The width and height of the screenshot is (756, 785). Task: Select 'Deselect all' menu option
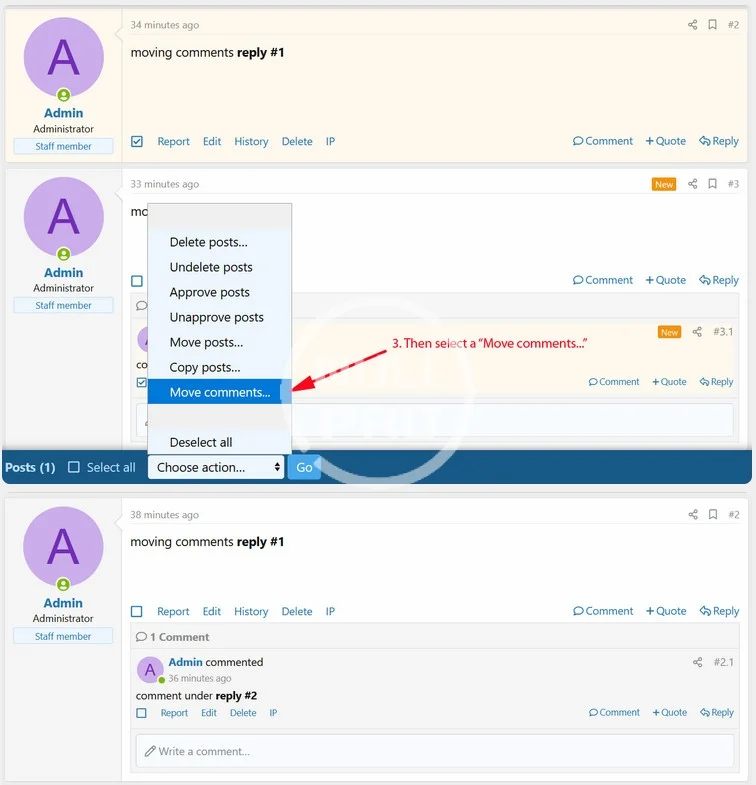point(201,442)
